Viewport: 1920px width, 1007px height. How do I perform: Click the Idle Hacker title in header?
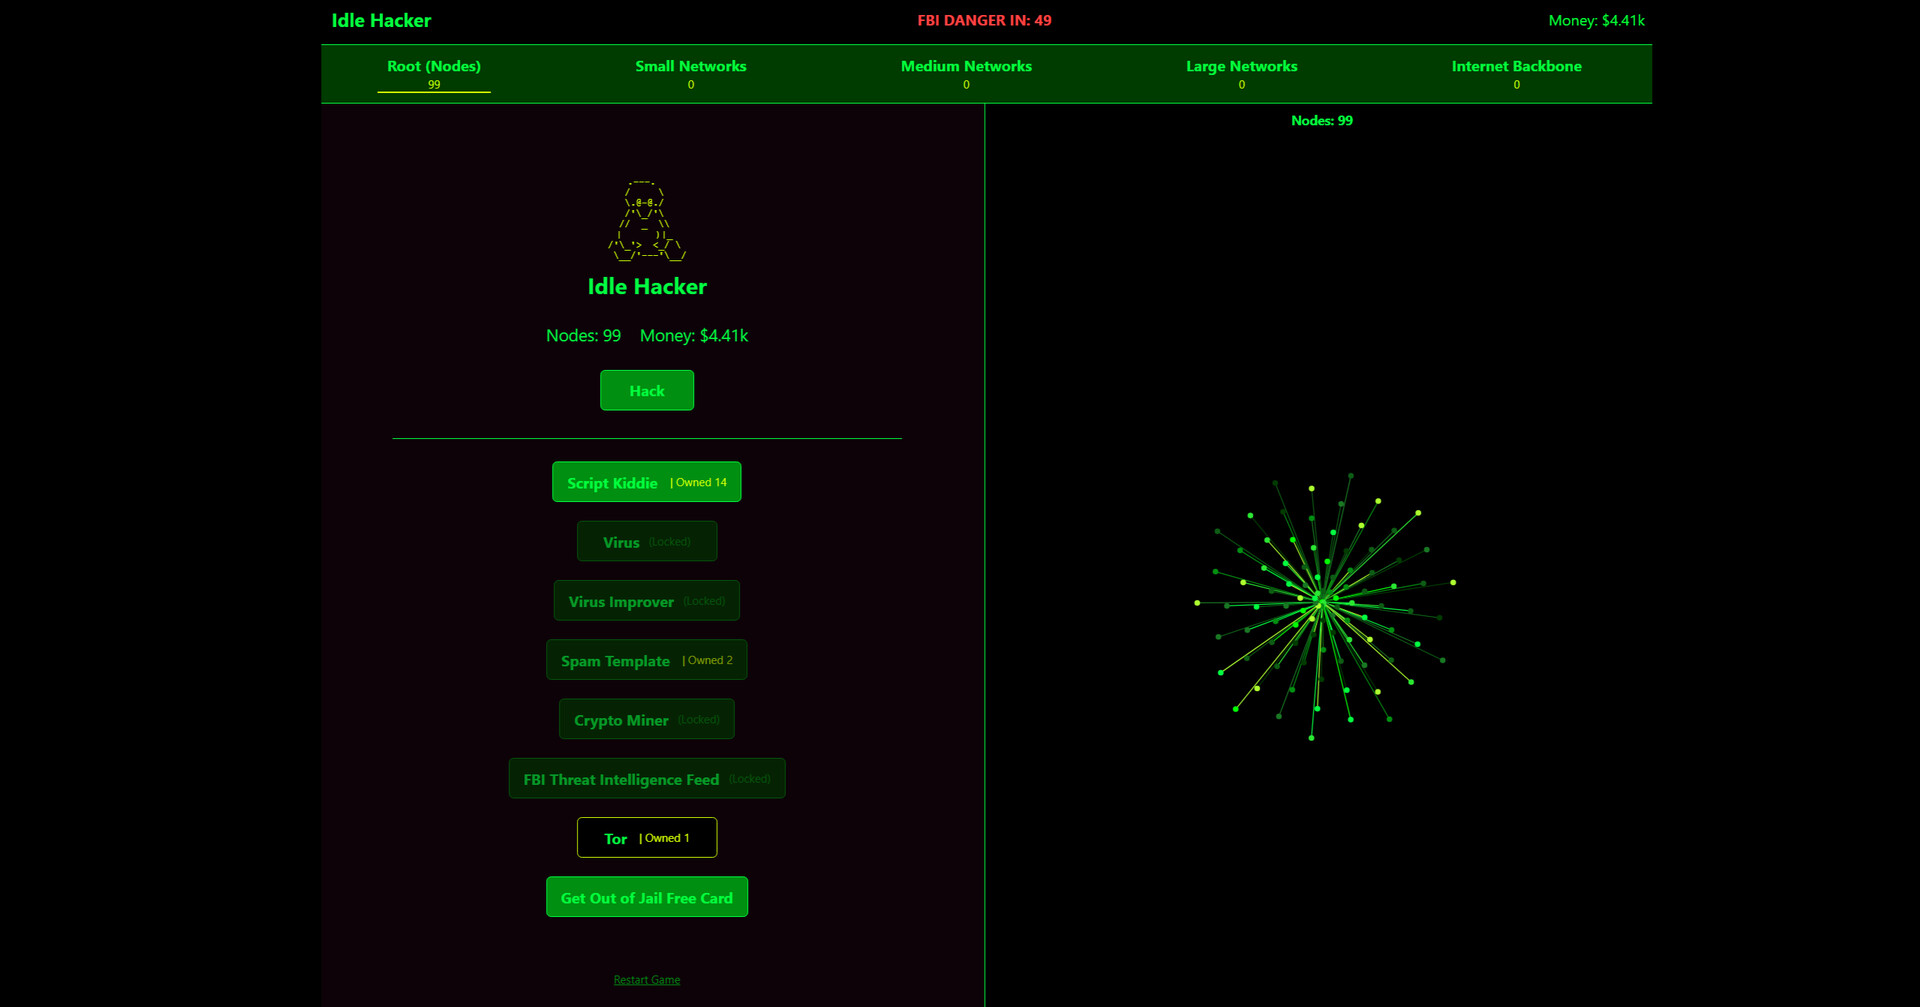381,21
